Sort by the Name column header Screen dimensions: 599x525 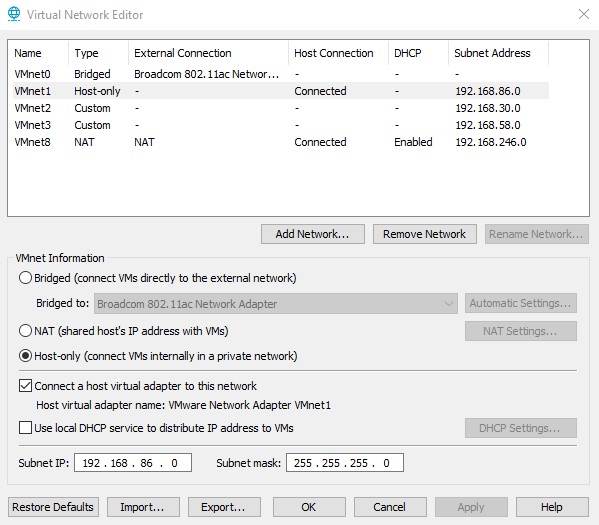tap(38, 53)
